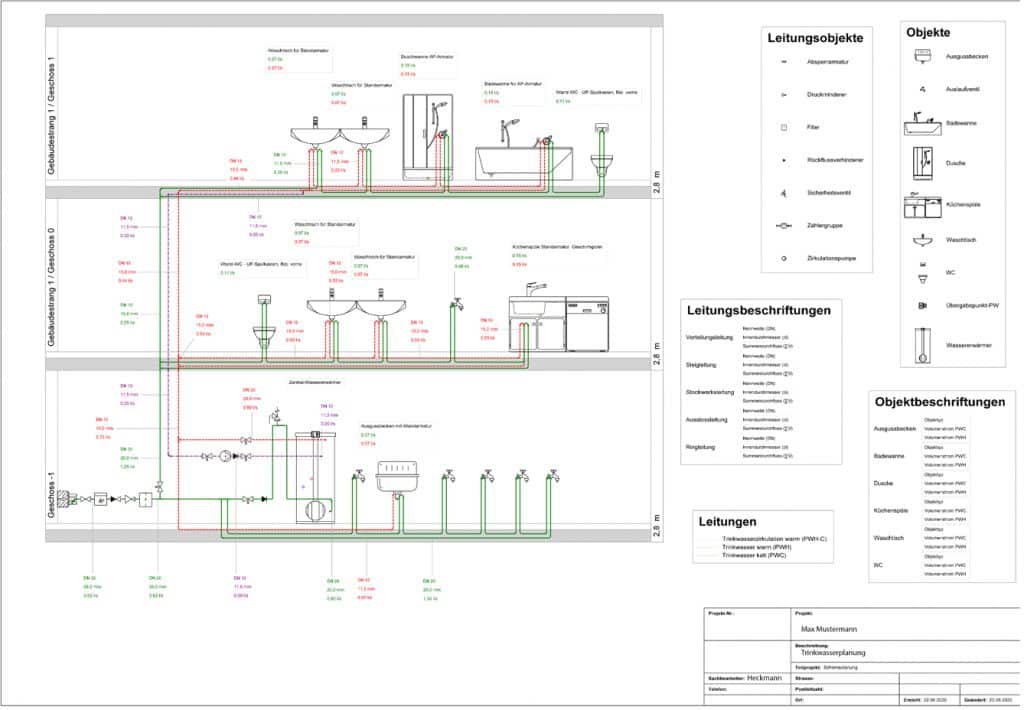Click the Objekte legend heading
The width and height of the screenshot is (1024, 710).
[928, 33]
